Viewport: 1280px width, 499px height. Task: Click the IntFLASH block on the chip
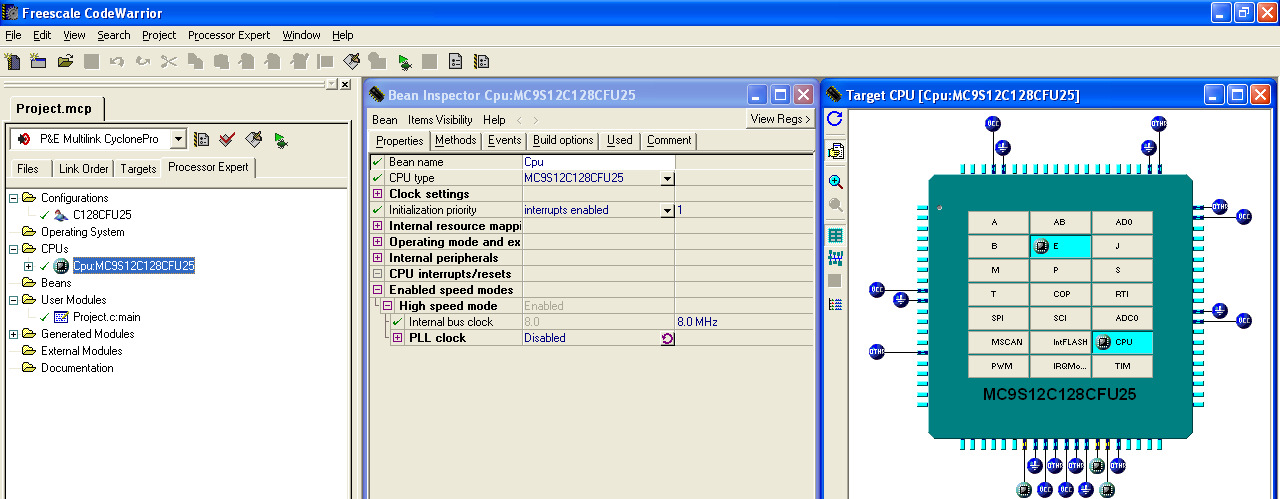click(x=1060, y=342)
